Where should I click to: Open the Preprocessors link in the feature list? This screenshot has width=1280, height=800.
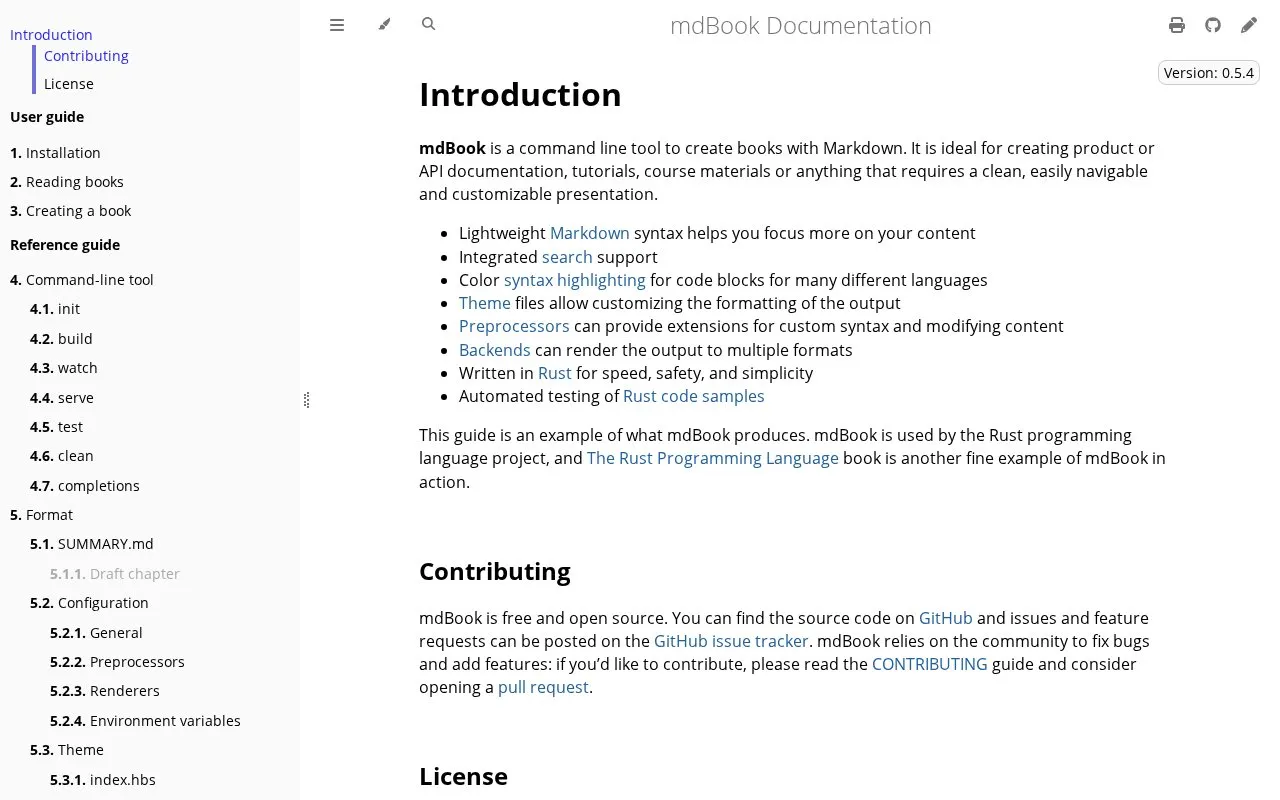click(x=514, y=326)
